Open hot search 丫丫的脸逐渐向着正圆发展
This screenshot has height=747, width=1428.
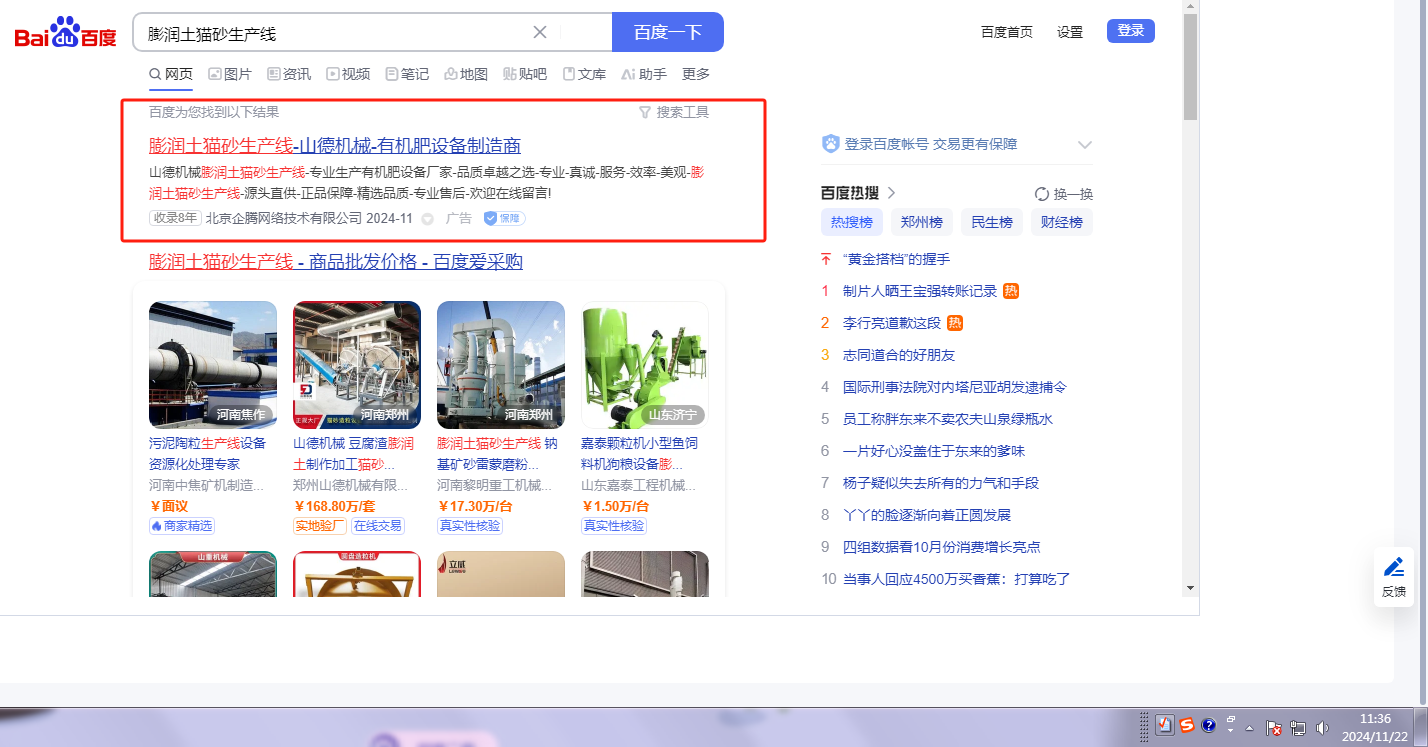coord(927,515)
